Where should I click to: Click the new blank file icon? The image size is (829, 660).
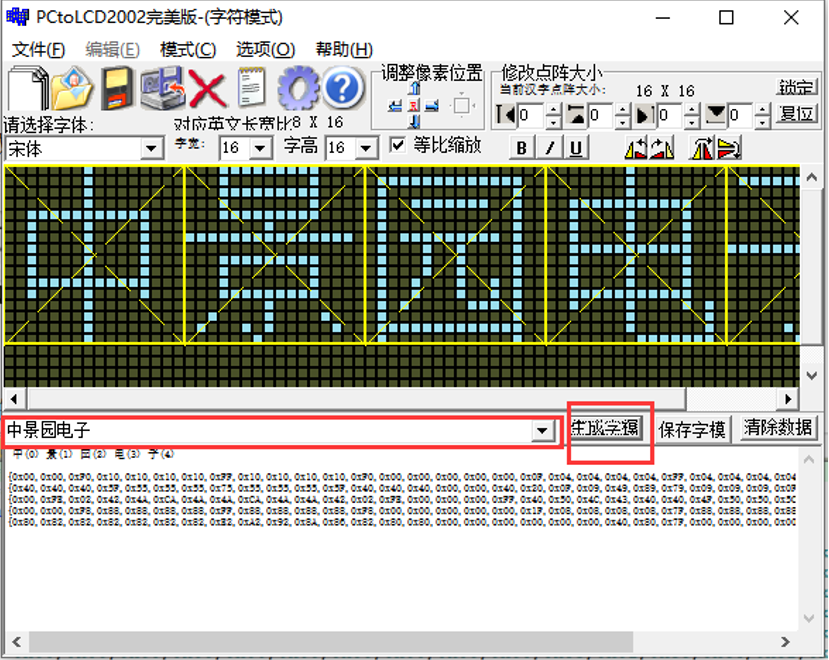(x=28, y=88)
